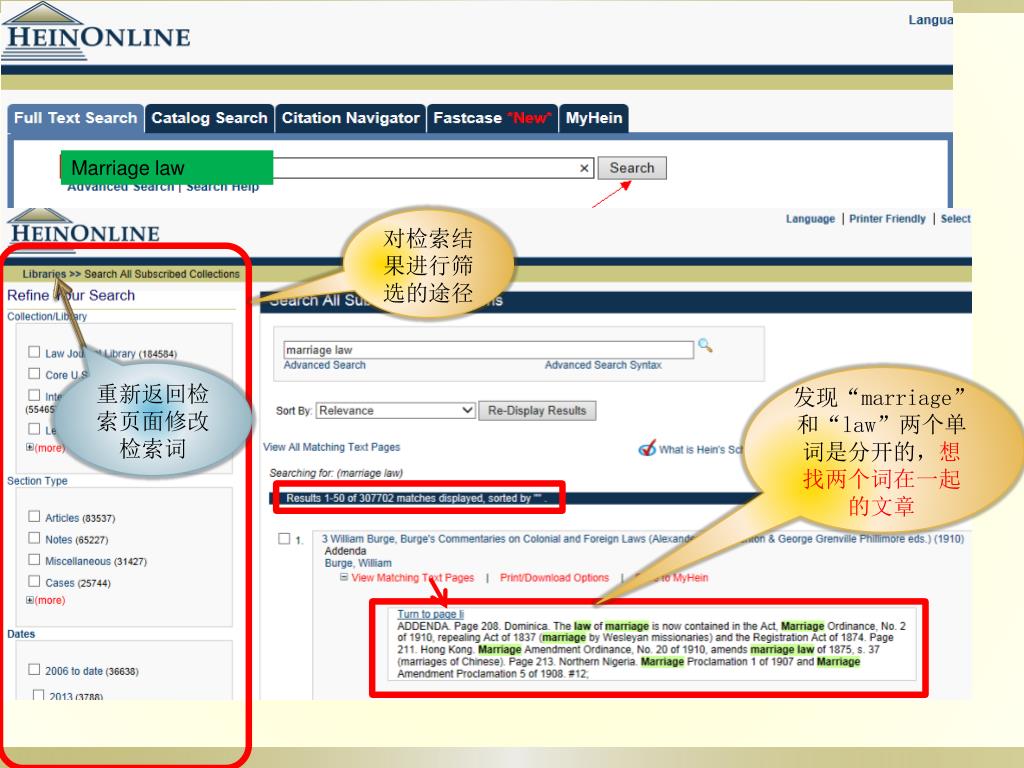Click the Refine Your Search heading

pyautogui.click(x=71, y=295)
